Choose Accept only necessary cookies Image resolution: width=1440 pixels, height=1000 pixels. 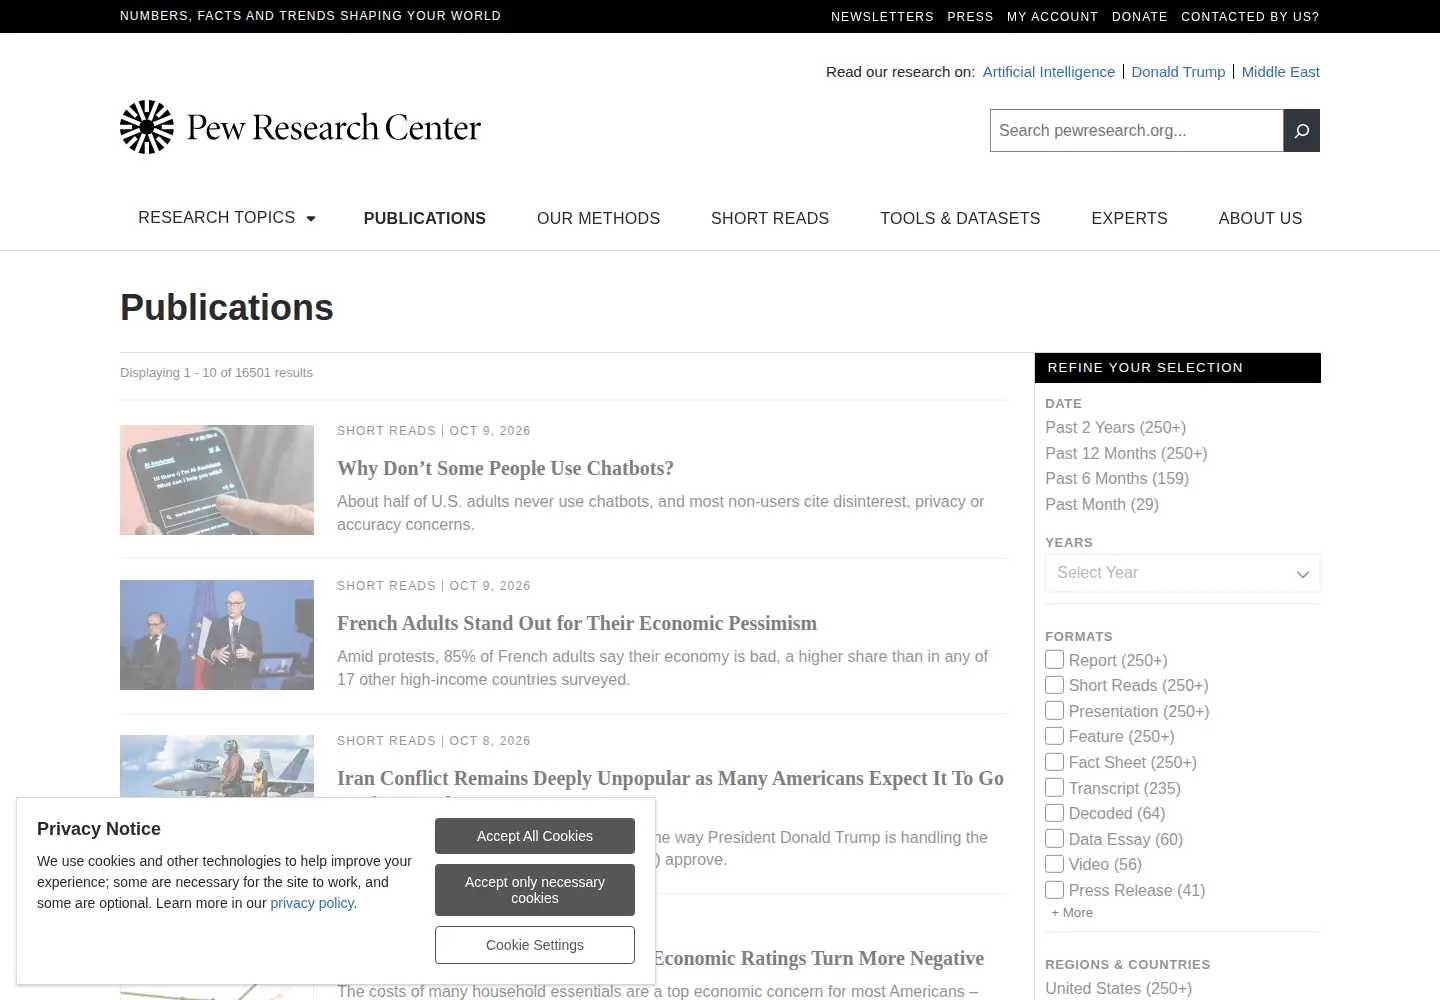point(535,890)
